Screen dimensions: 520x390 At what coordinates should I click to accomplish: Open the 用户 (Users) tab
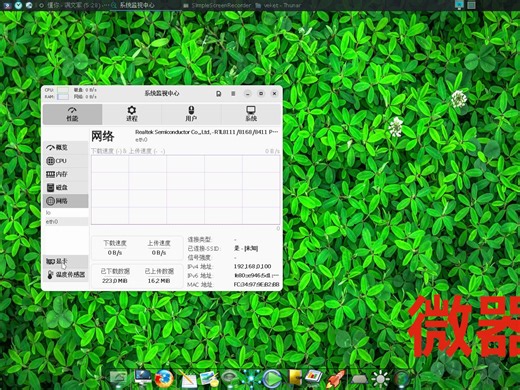click(x=191, y=114)
